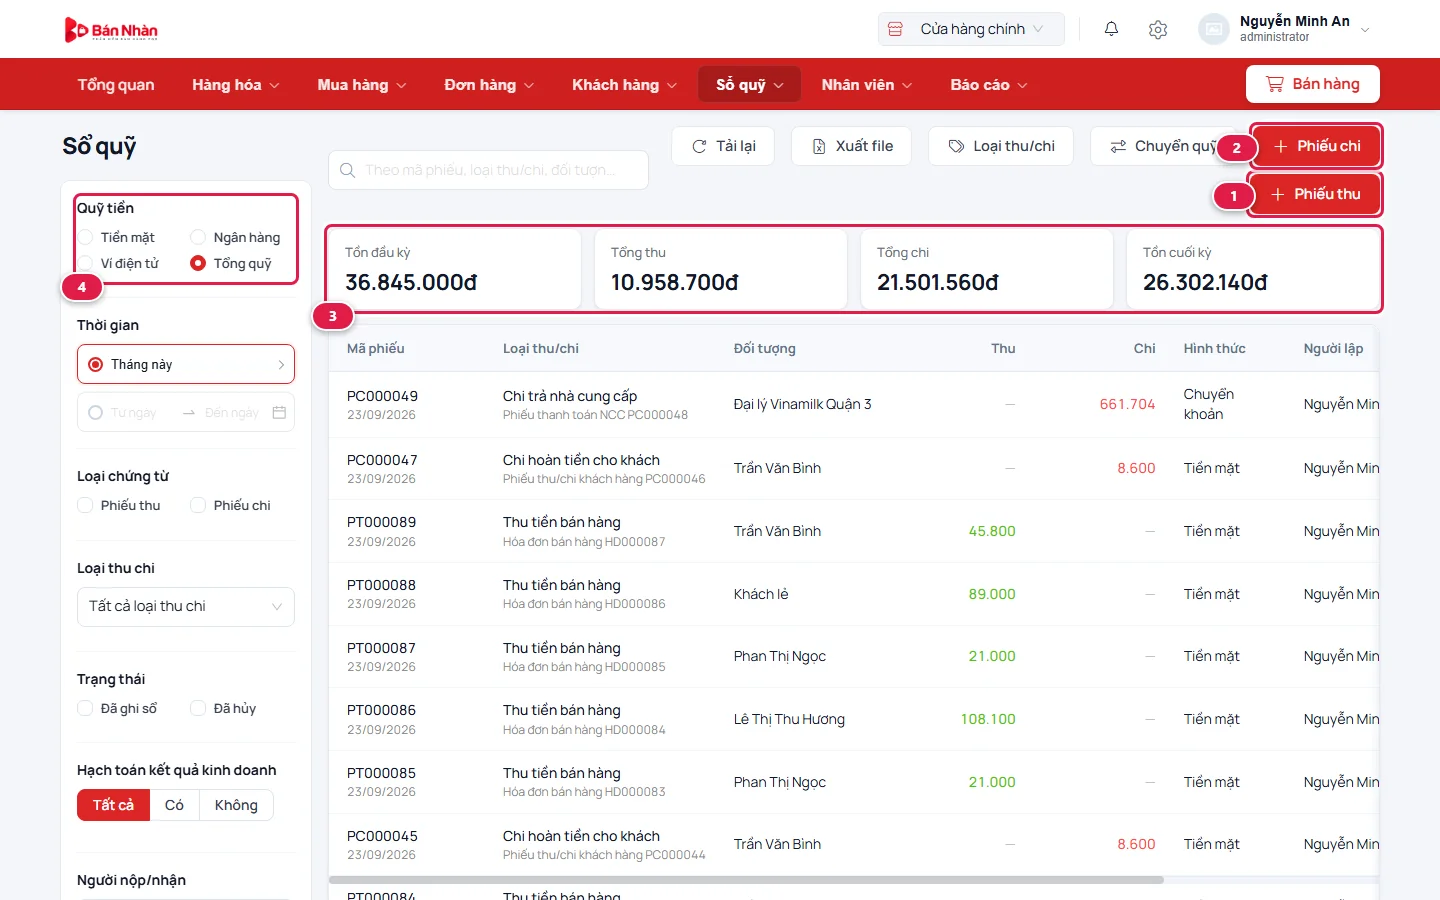Create a new Phiếu chi
This screenshot has height=900, width=1440.
(x=1316, y=146)
